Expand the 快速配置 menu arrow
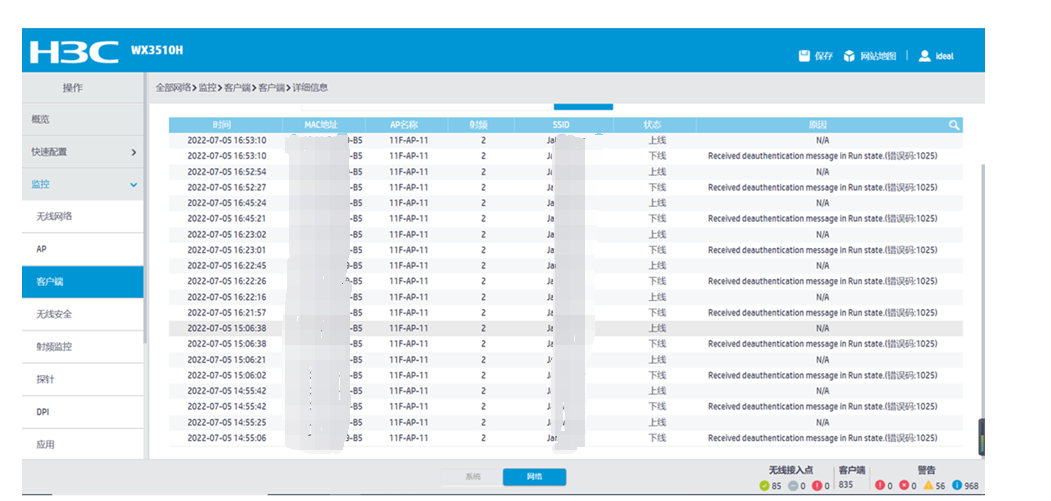1051x501 pixels. tap(133, 152)
